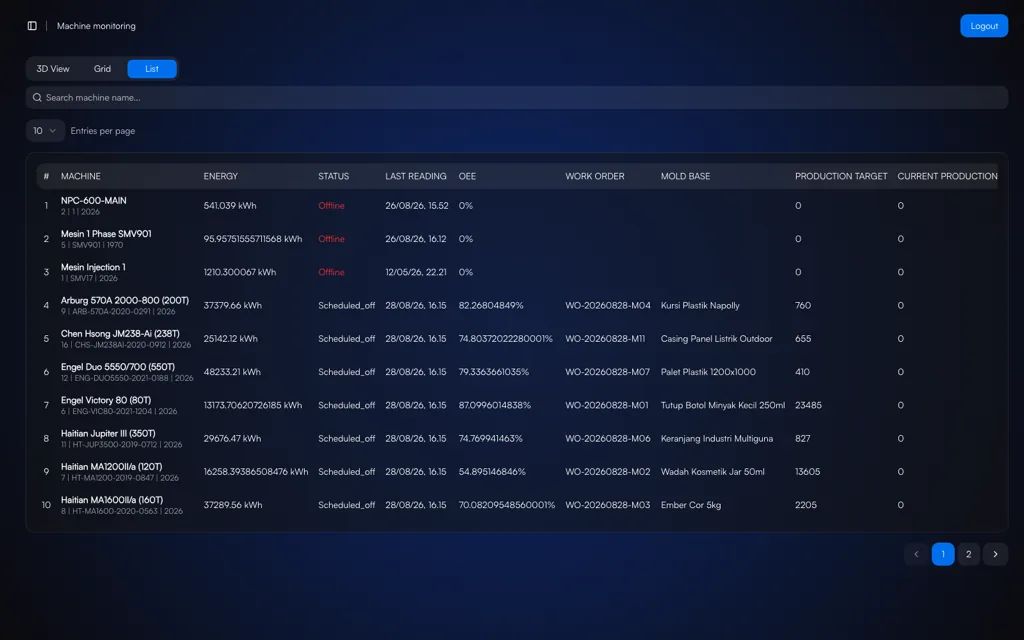Click work order WO-20260828-M06

pyautogui.click(x=608, y=439)
